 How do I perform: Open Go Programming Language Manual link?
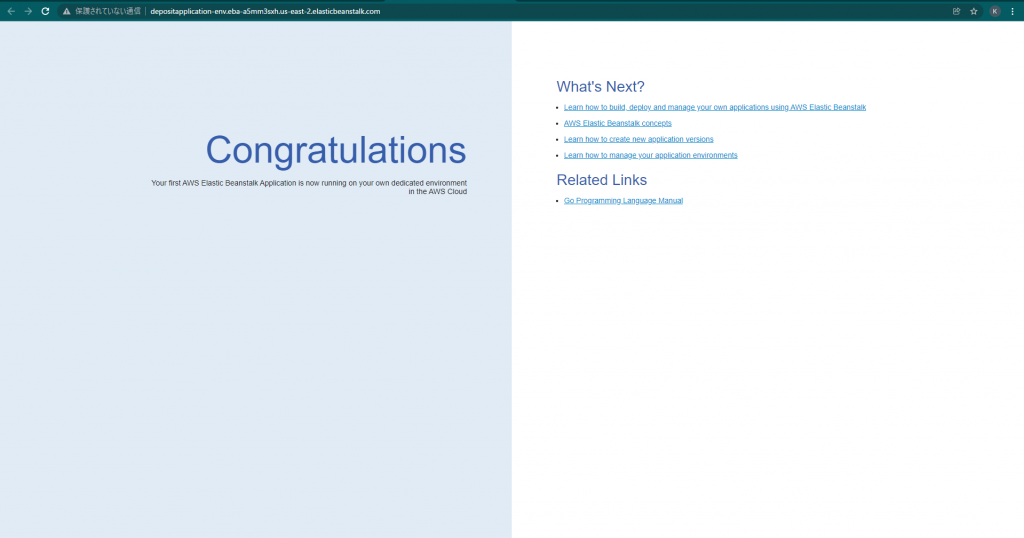point(623,200)
